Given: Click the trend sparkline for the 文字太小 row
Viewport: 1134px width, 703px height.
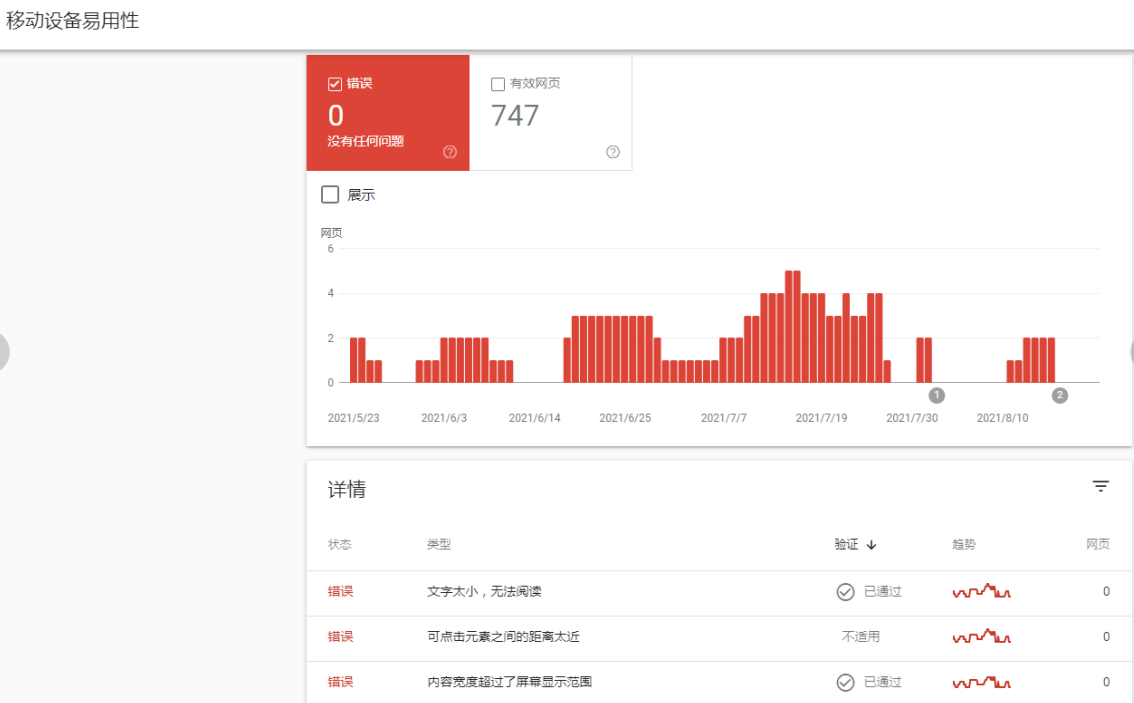Looking at the screenshot, I should pos(981,591).
